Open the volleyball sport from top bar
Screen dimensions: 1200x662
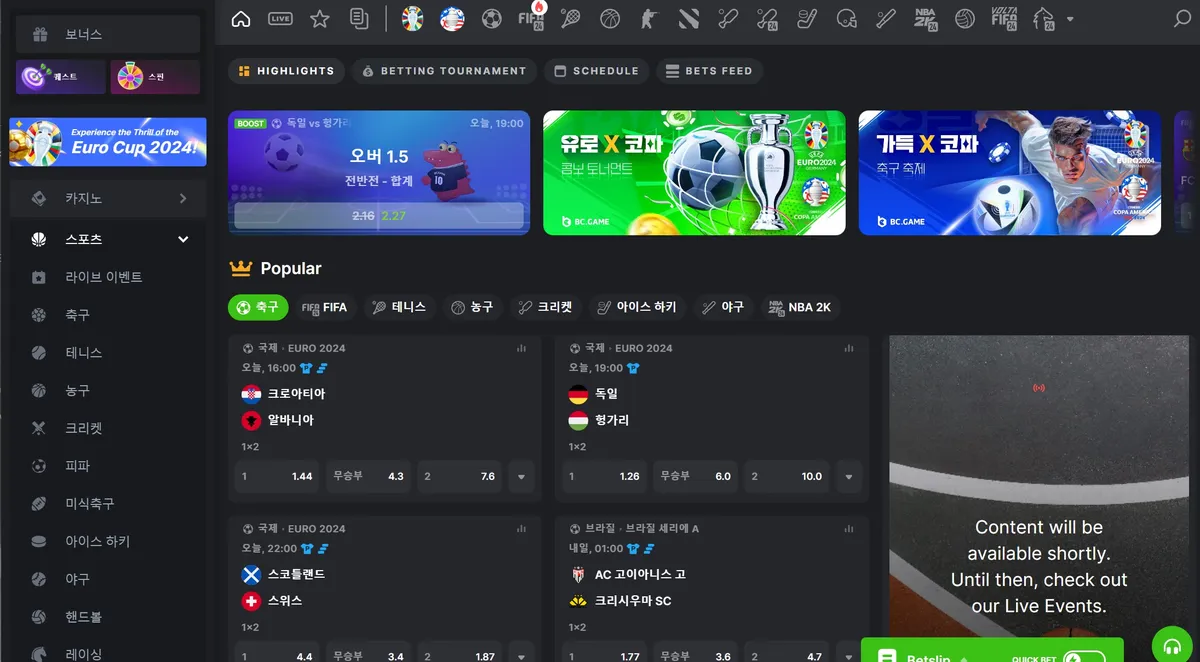(x=964, y=18)
